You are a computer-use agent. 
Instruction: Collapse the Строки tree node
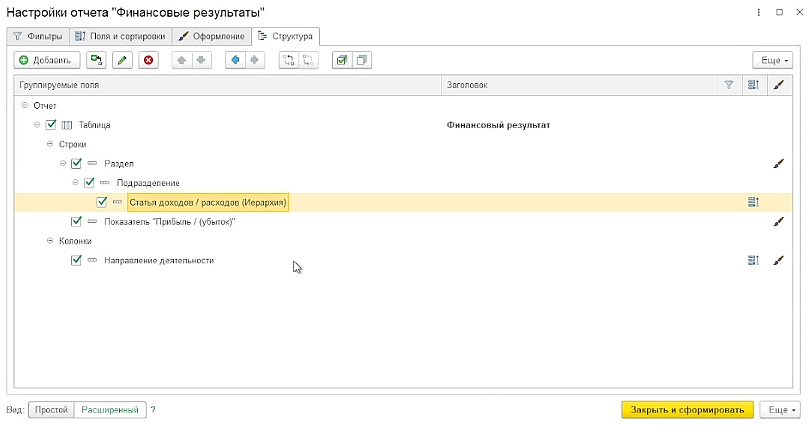coord(50,144)
